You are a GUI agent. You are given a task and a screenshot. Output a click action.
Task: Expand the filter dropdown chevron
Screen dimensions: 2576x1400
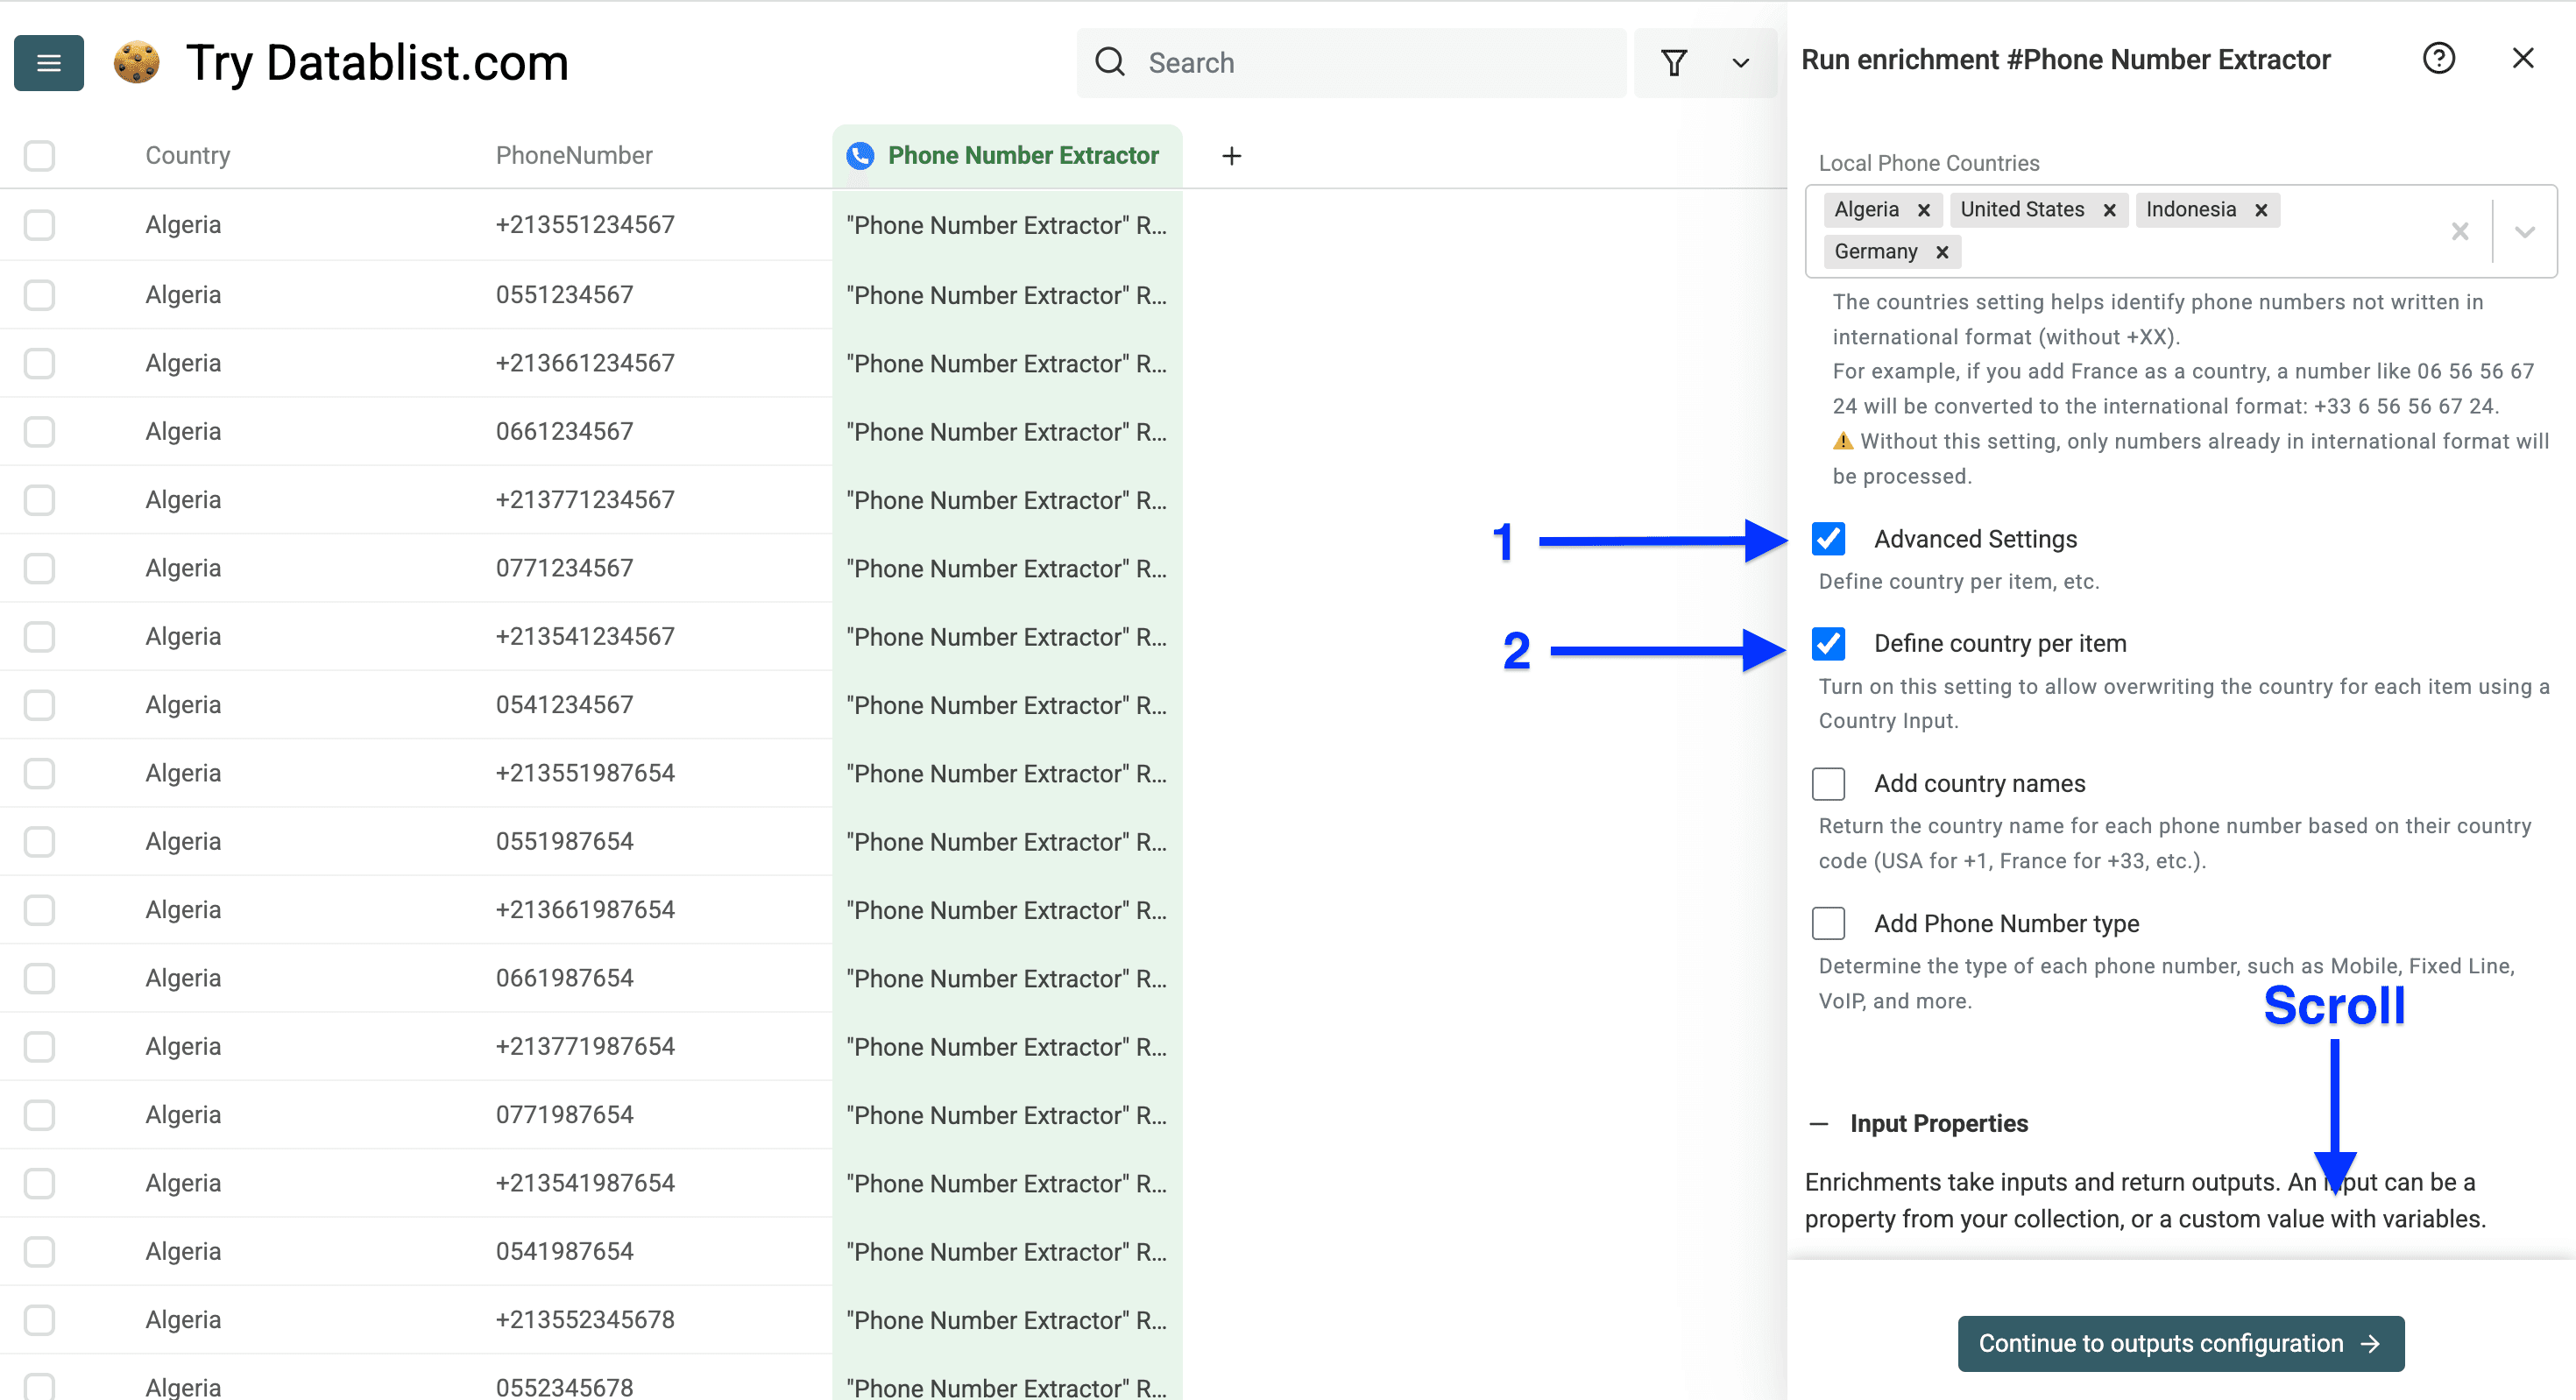1740,62
